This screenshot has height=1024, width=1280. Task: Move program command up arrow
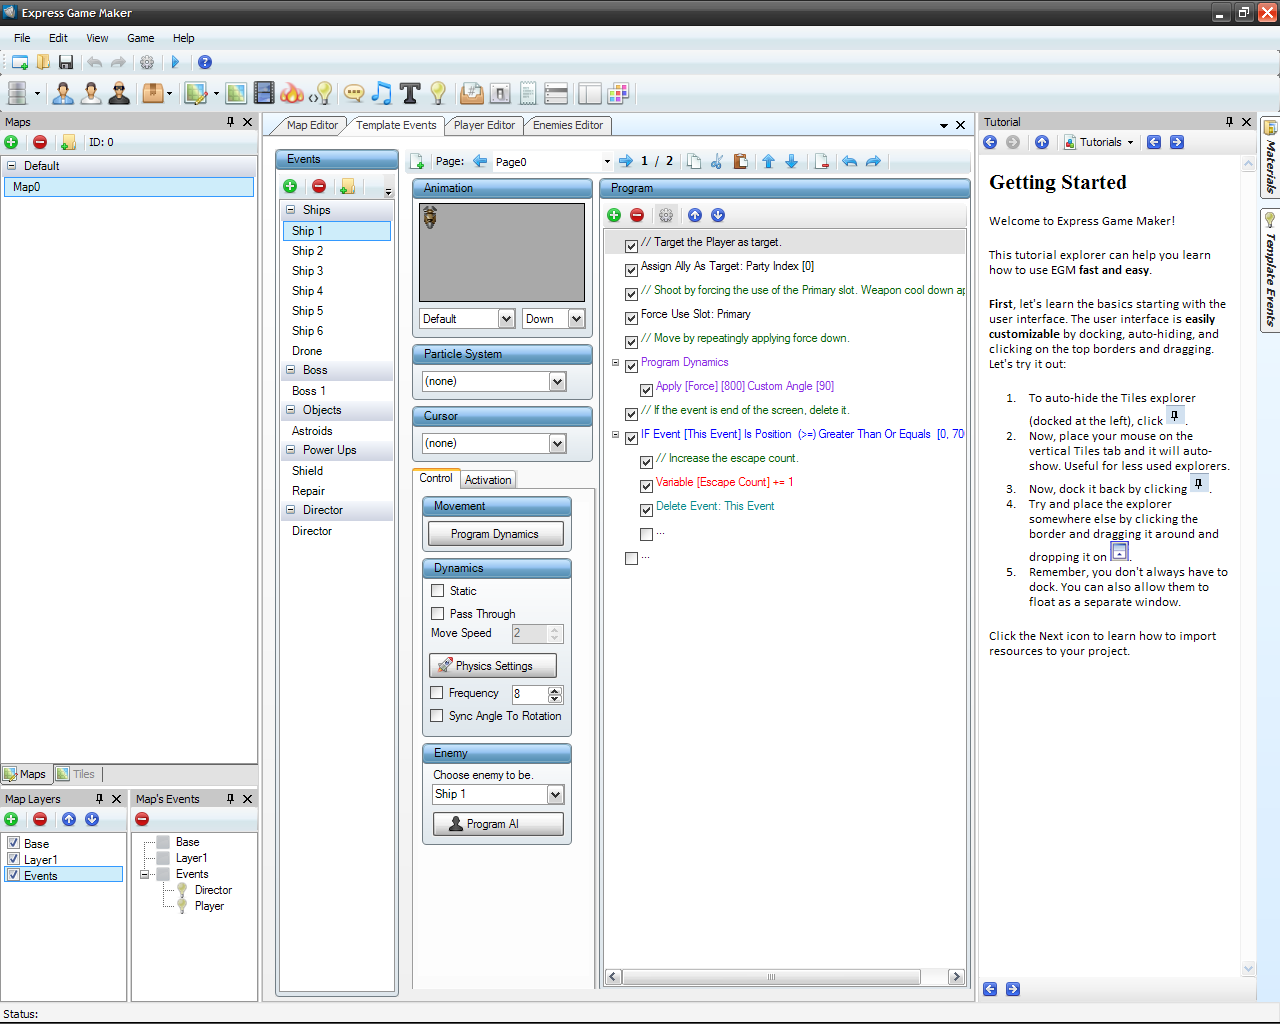[x=695, y=215]
